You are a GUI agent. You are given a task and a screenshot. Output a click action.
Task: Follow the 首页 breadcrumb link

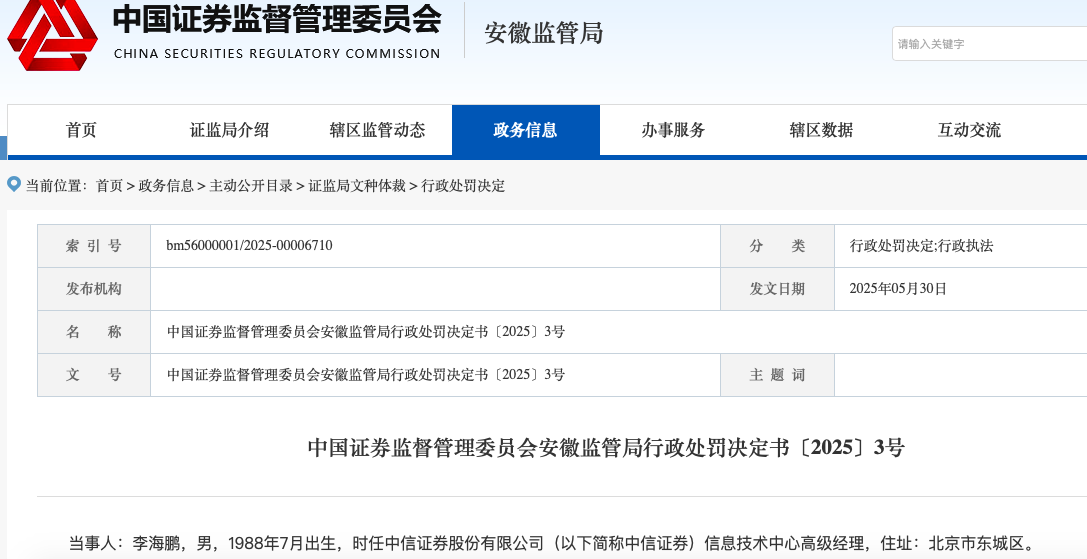(109, 186)
